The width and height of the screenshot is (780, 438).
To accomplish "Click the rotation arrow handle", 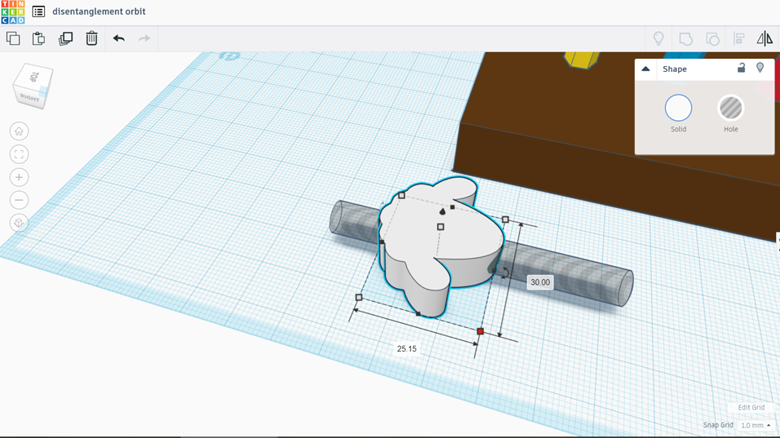I will point(505,272).
